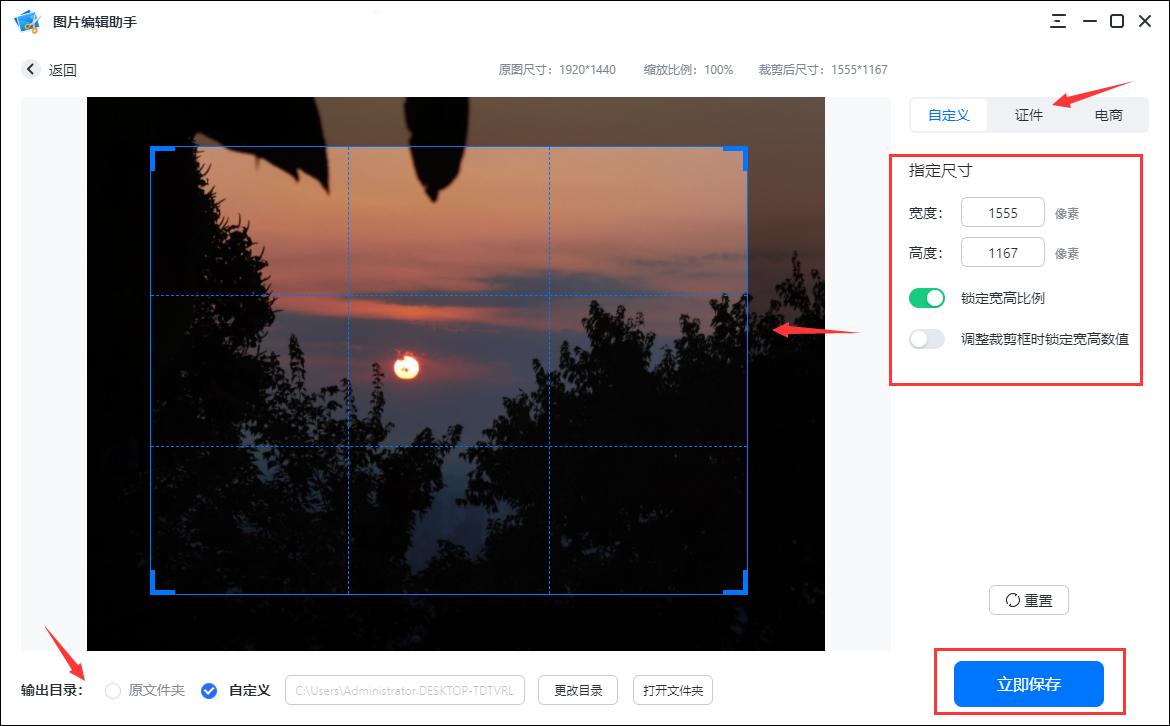Switch to the 电商 tab
This screenshot has height=726, width=1170.
pyautogui.click(x=1108, y=115)
